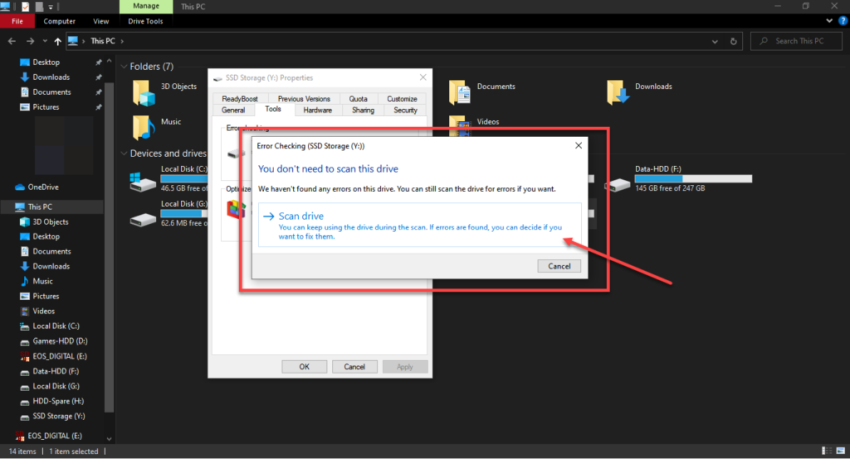Select the Downloads folder icon in main pane
850x459 pixels.
coord(618,92)
